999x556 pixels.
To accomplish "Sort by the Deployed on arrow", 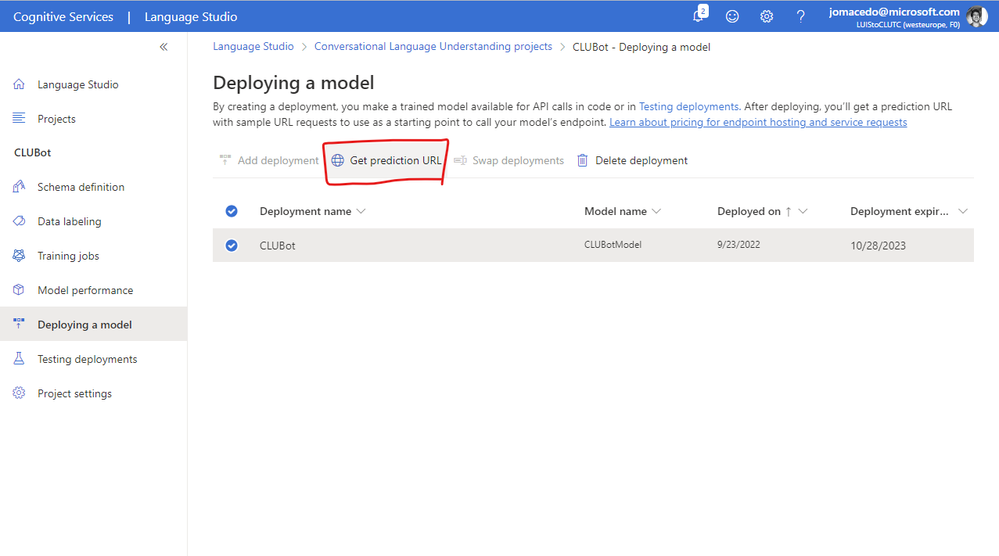I will point(789,211).
